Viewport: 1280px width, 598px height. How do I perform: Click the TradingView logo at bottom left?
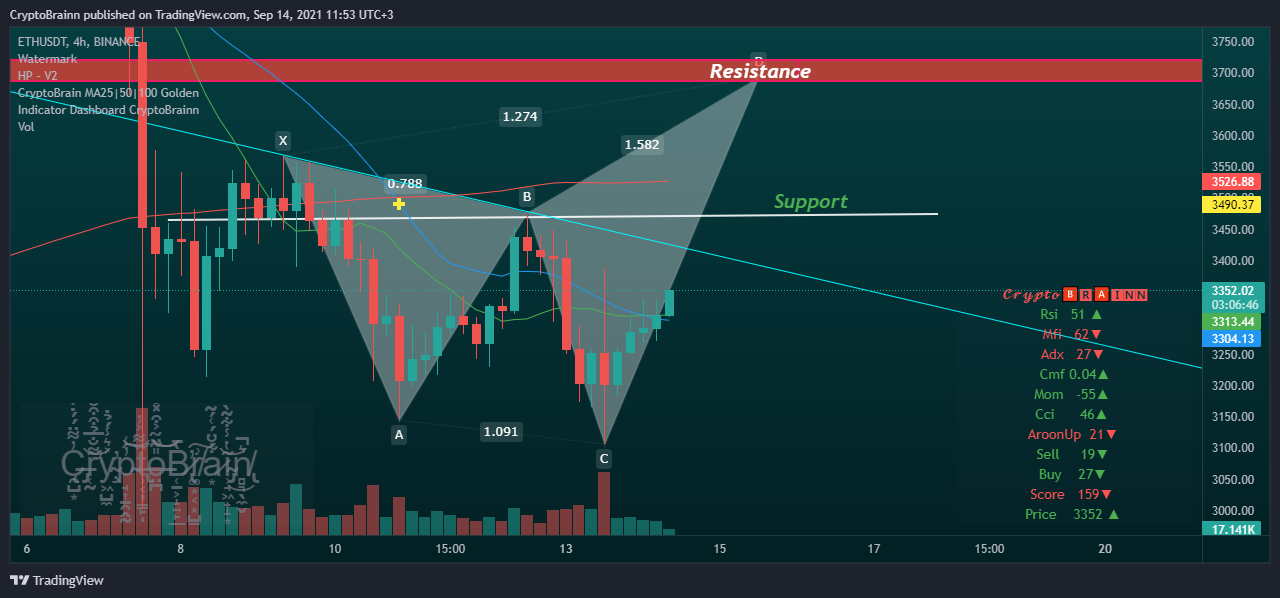[x=57, y=580]
